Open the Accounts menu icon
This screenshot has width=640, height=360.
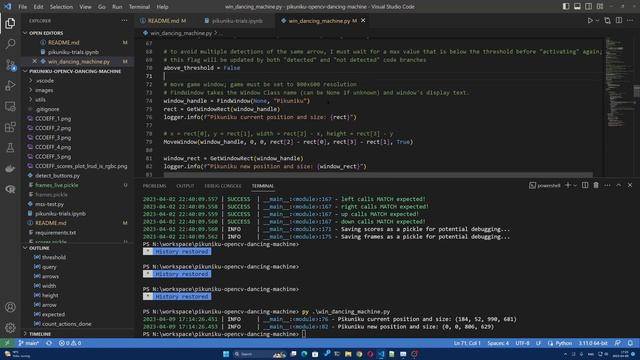pos(10,307)
